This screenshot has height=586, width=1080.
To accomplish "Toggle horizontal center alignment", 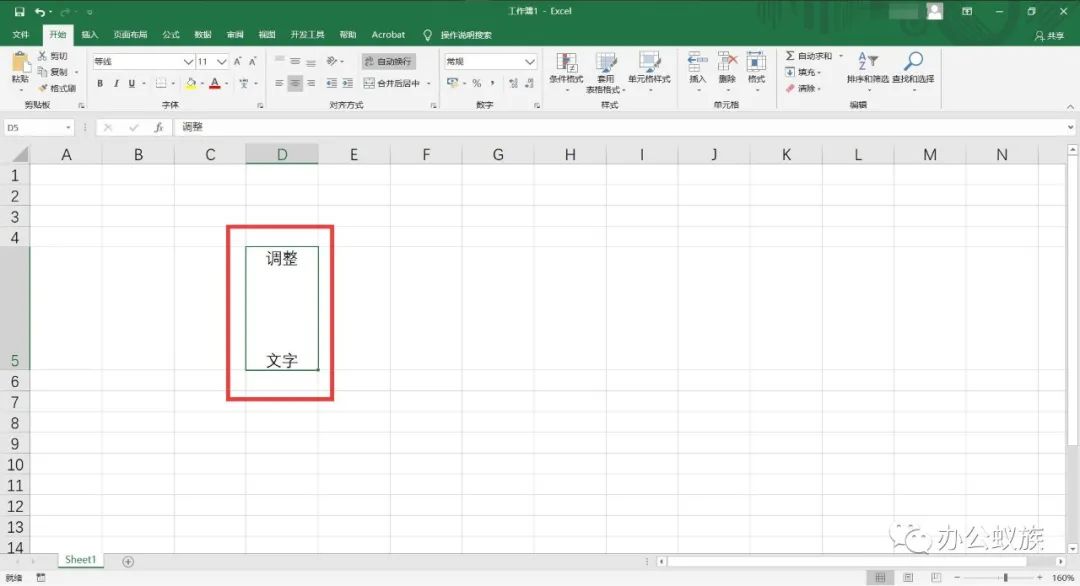I will click(295, 83).
